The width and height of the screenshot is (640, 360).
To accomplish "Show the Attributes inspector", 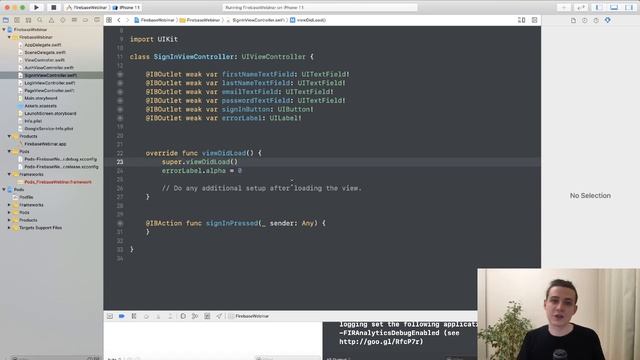I will coord(607,20).
